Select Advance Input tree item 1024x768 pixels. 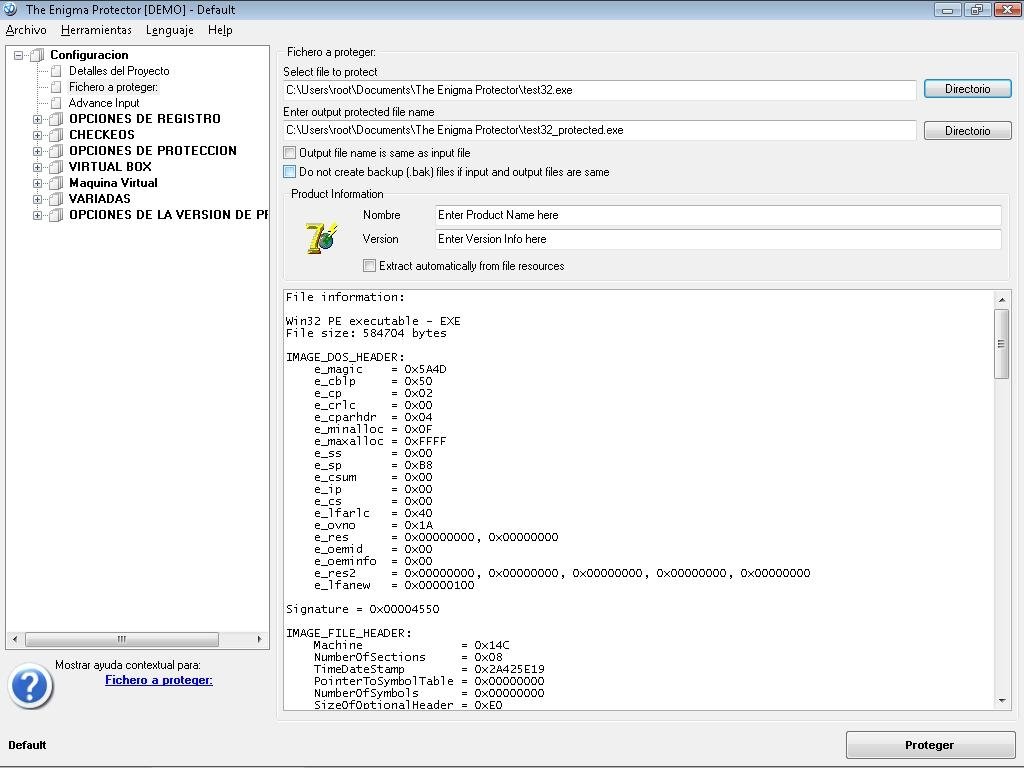click(x=104, y=103)
